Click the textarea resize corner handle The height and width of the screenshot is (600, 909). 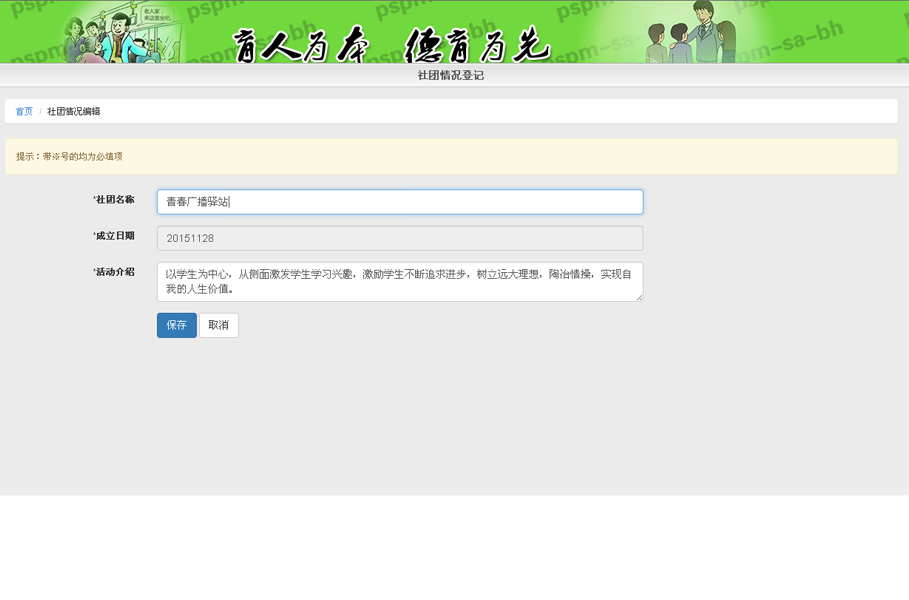[639, 297]
